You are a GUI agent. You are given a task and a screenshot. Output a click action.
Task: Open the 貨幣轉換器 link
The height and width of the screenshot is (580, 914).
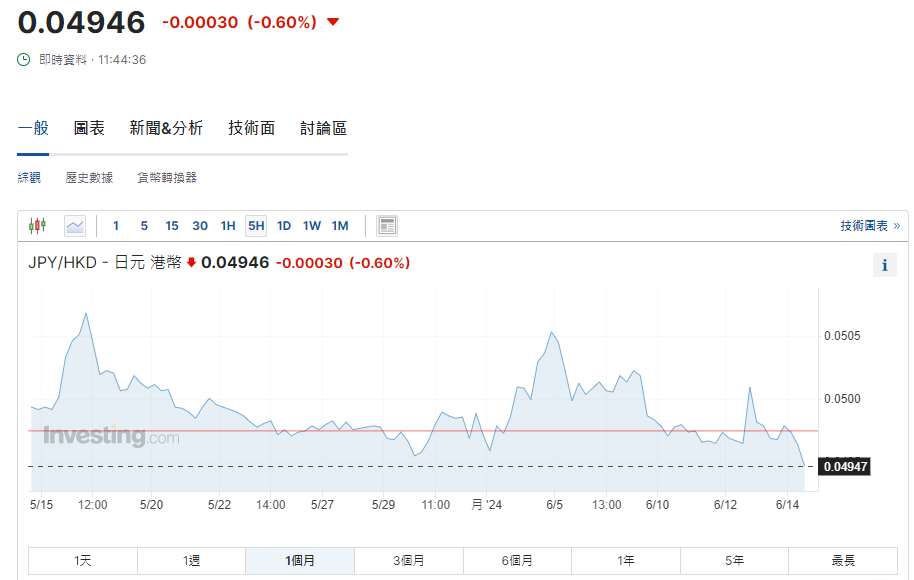coord(167,178)
